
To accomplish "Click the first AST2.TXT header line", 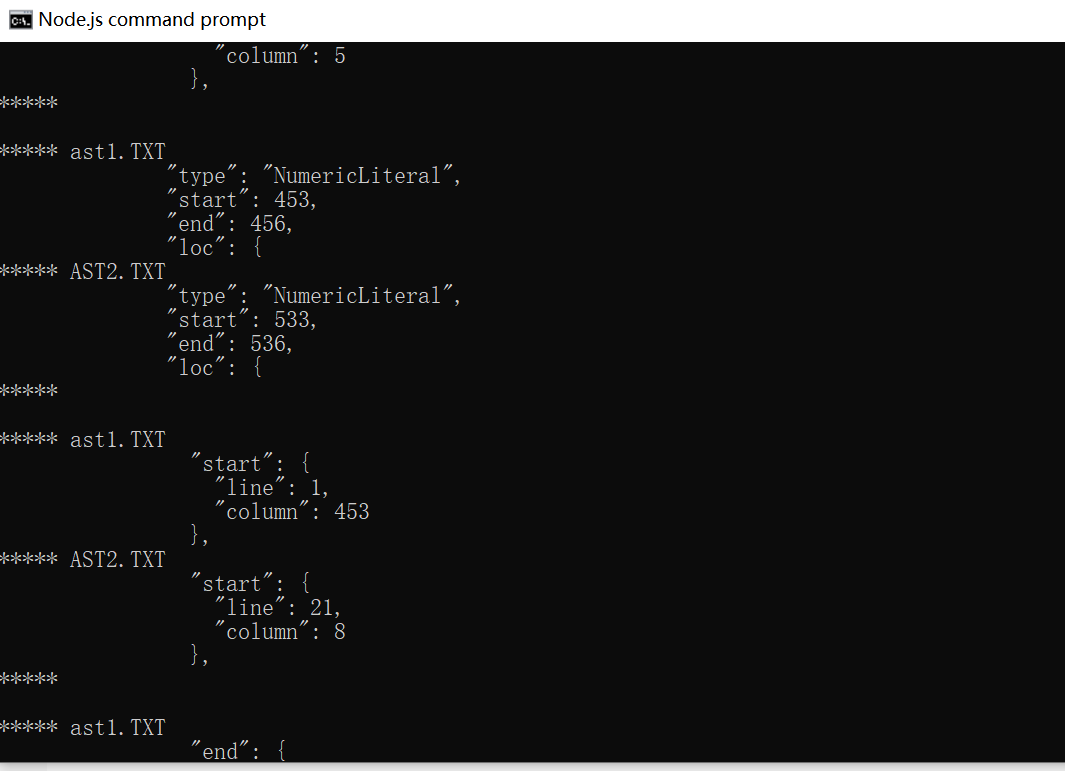I will click(x=83, y=272).
